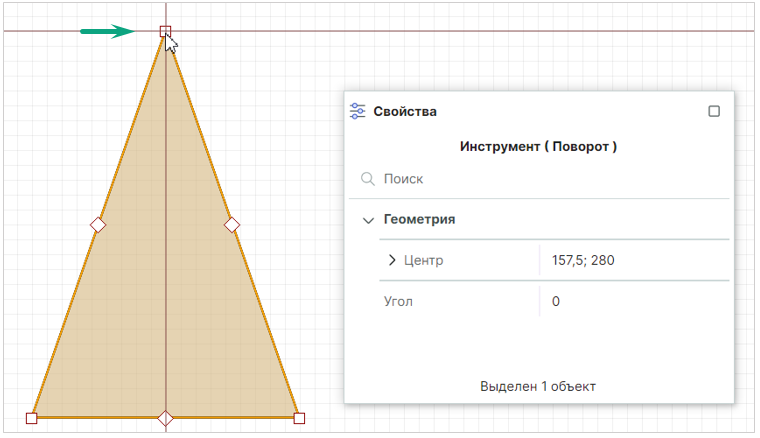Click the bottom-right square vertex handle

click(x=299, y=418)
